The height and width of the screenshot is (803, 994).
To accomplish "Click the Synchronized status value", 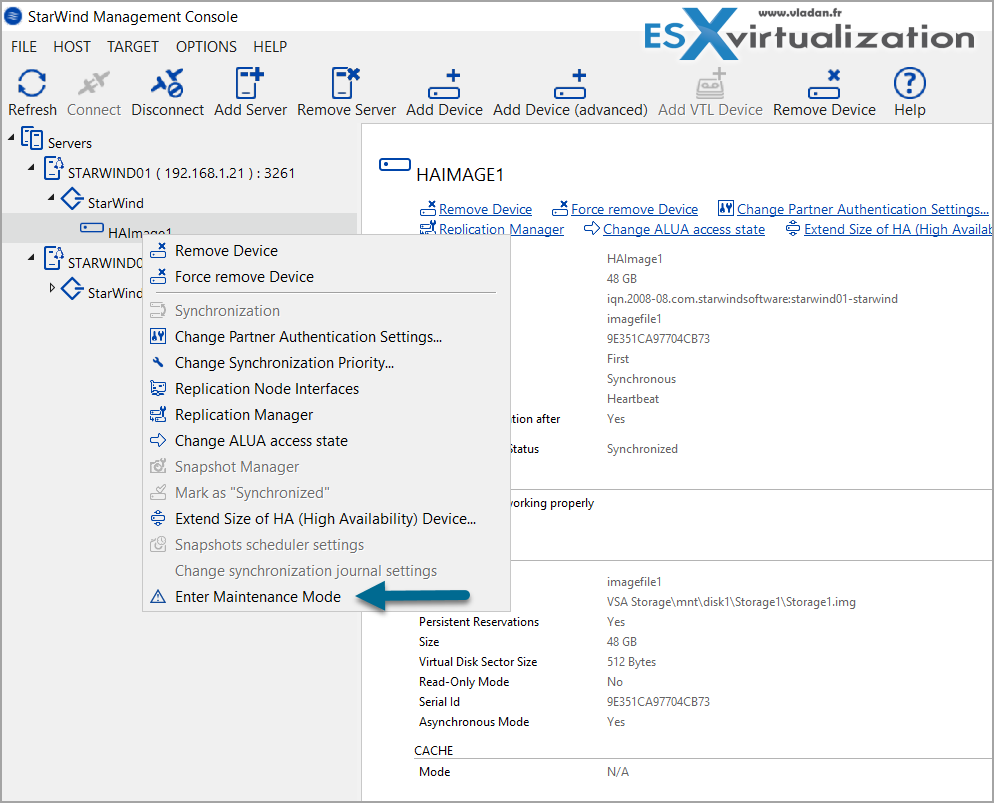I will (642, 449).
